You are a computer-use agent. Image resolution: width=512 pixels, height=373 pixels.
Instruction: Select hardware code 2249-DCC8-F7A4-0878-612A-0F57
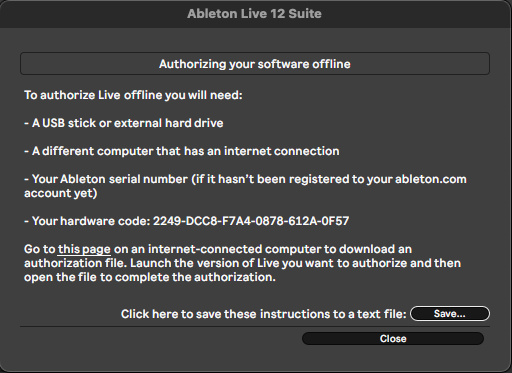click(251, 221)
